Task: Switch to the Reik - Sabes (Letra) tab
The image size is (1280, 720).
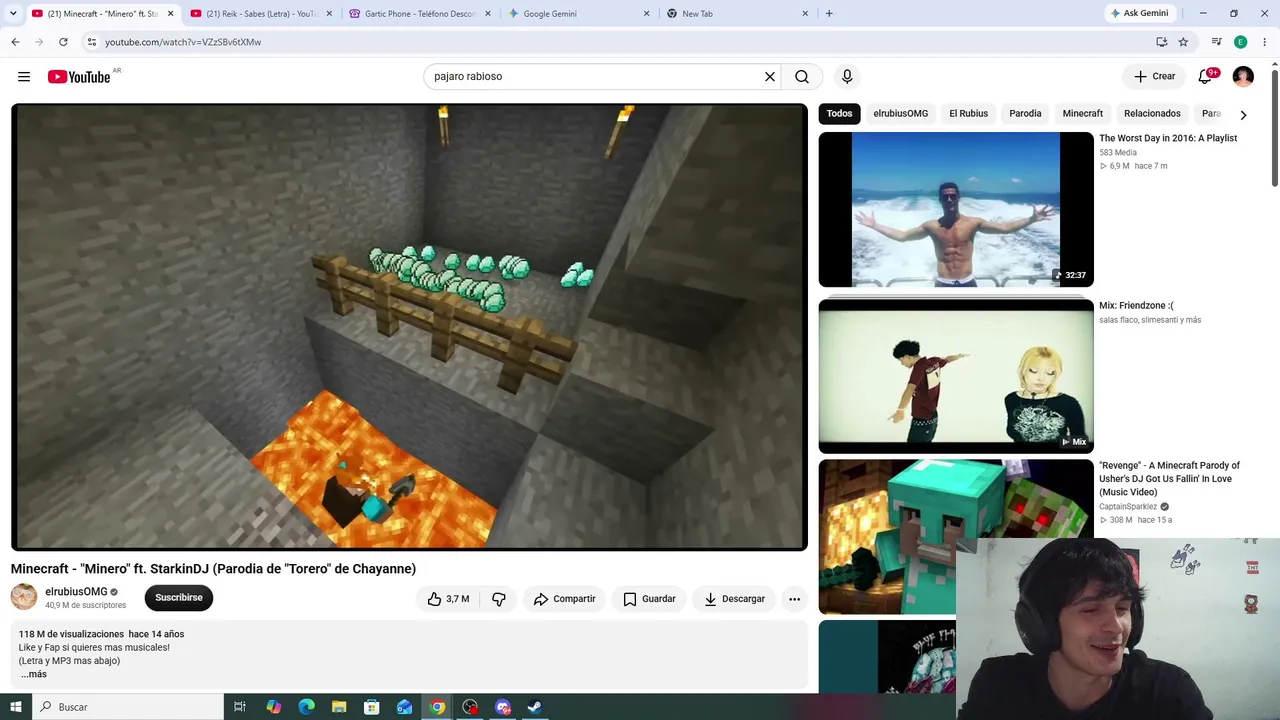Action: click(x=259, y=14)
